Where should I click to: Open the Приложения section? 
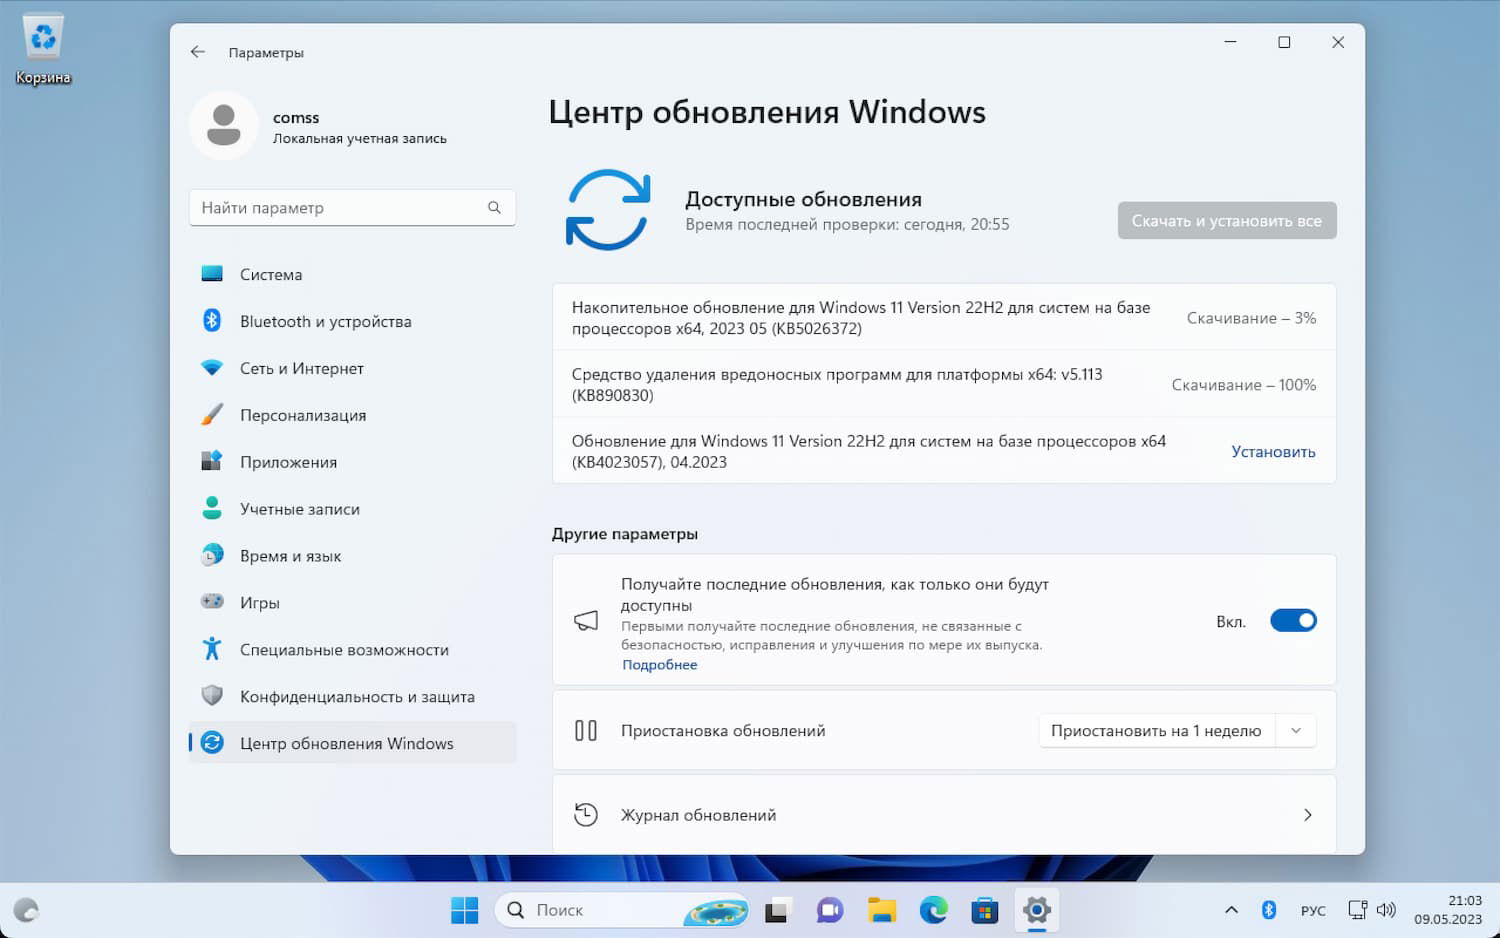click(x=352, y=462)
